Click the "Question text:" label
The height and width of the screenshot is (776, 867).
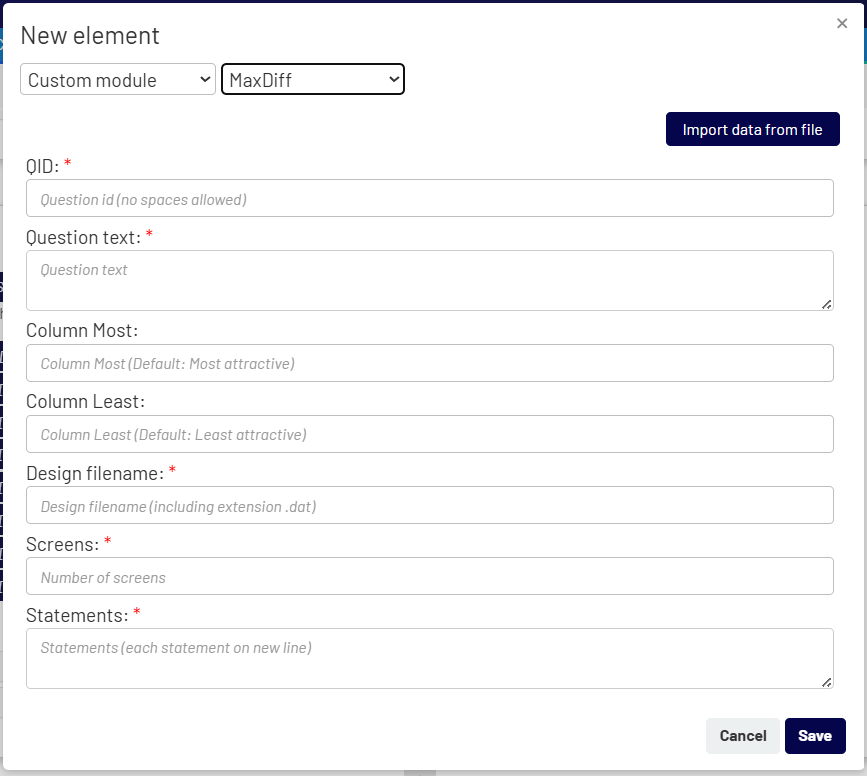pyautogui.click(x=83, y=237)
